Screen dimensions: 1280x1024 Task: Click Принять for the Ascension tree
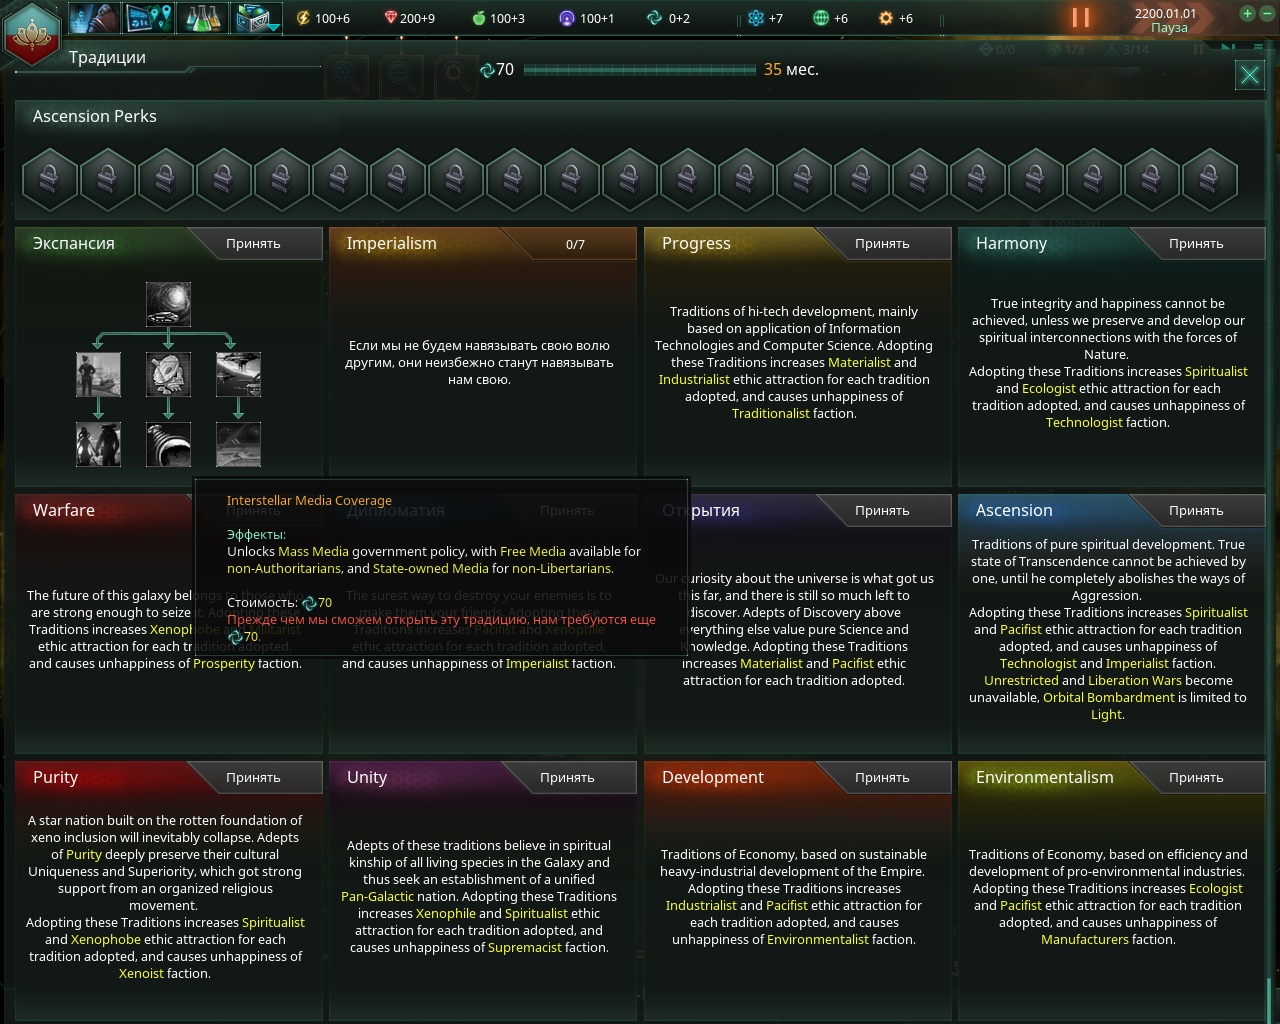(x=1196, y=510)
